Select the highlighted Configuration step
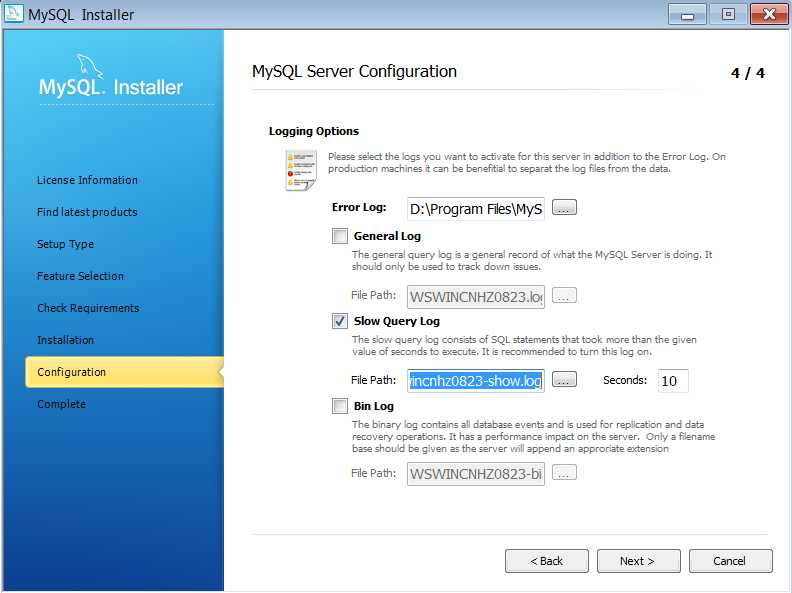Screen dimensions: 792x593 click(124, 372)
